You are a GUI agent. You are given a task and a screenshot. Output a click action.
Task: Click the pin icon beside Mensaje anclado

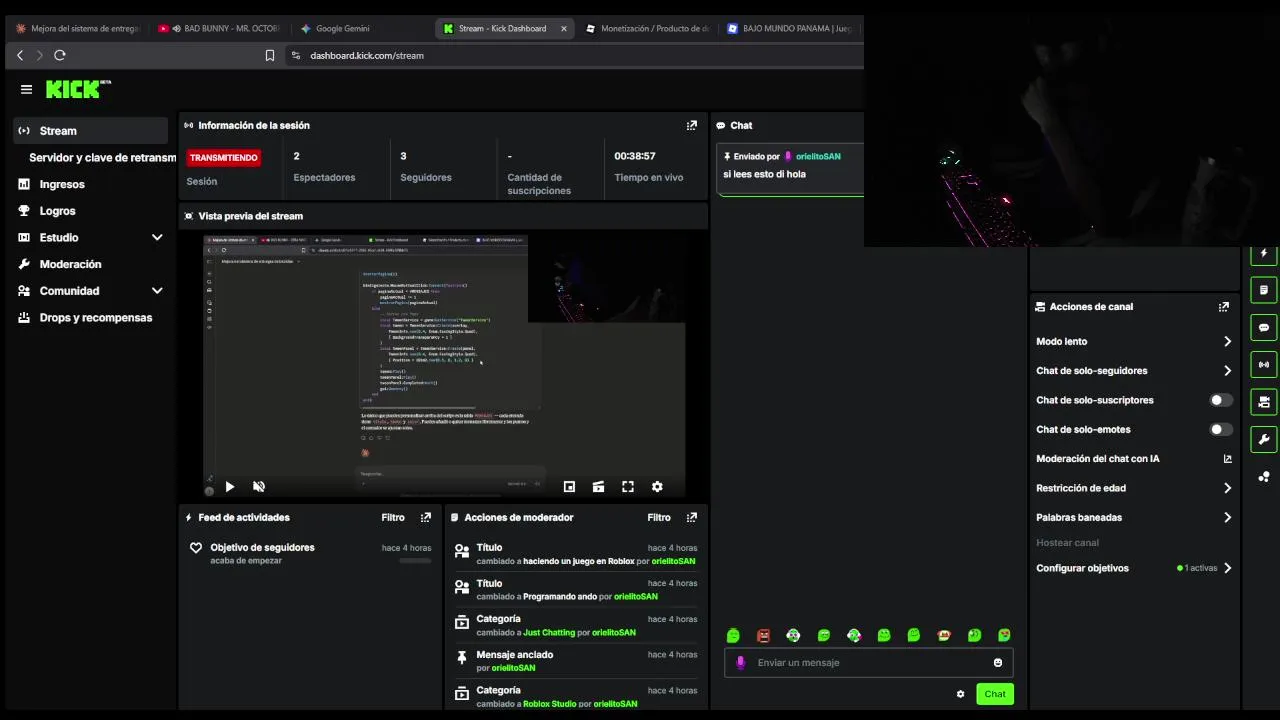(x=461, y=657)
